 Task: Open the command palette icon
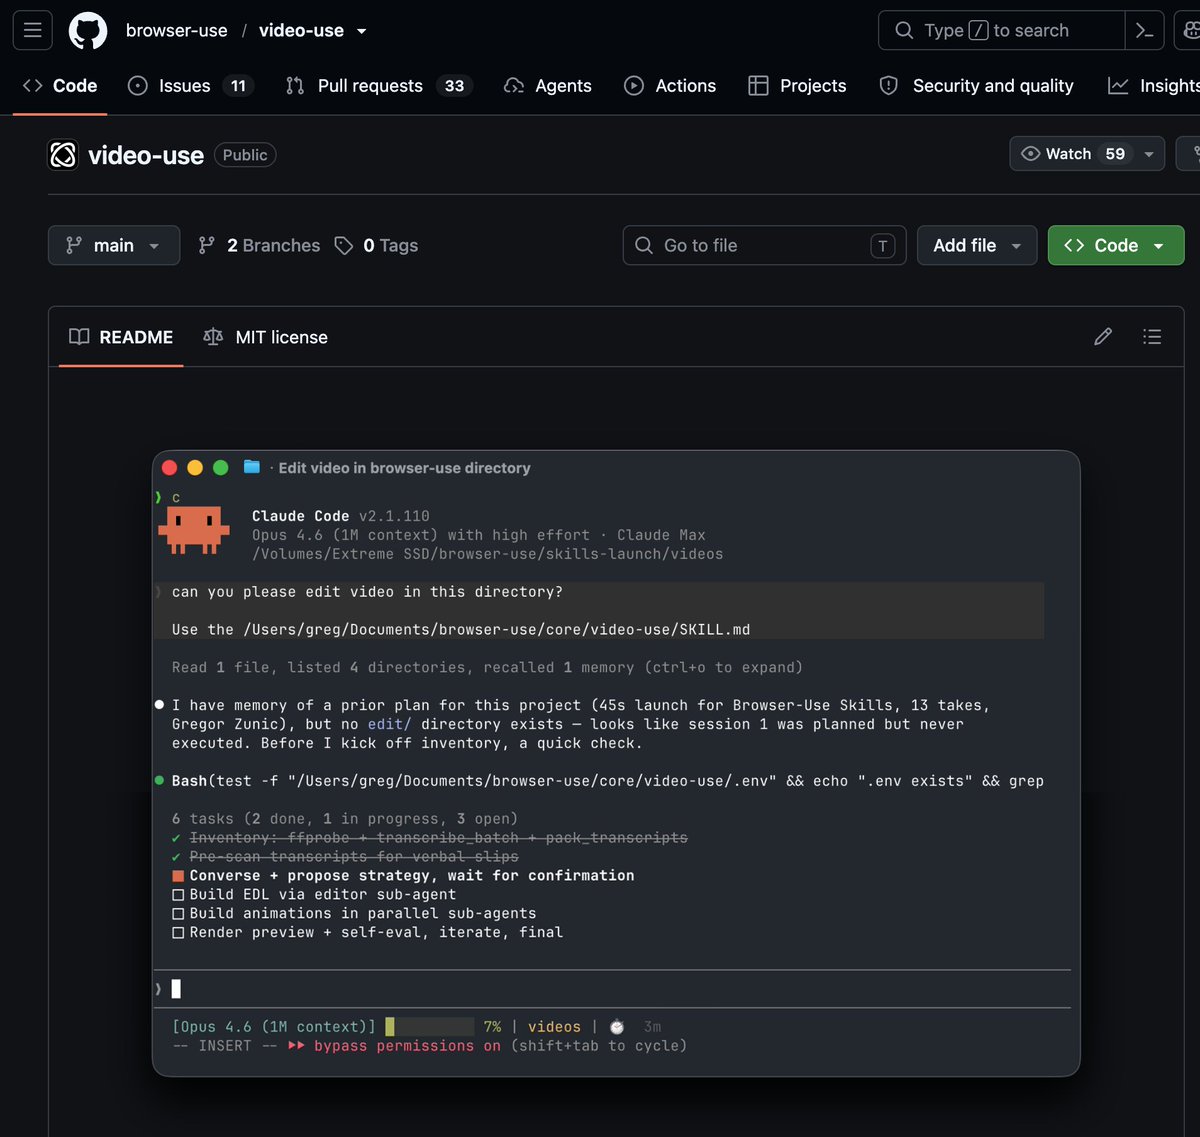[x=1145, y=30]
